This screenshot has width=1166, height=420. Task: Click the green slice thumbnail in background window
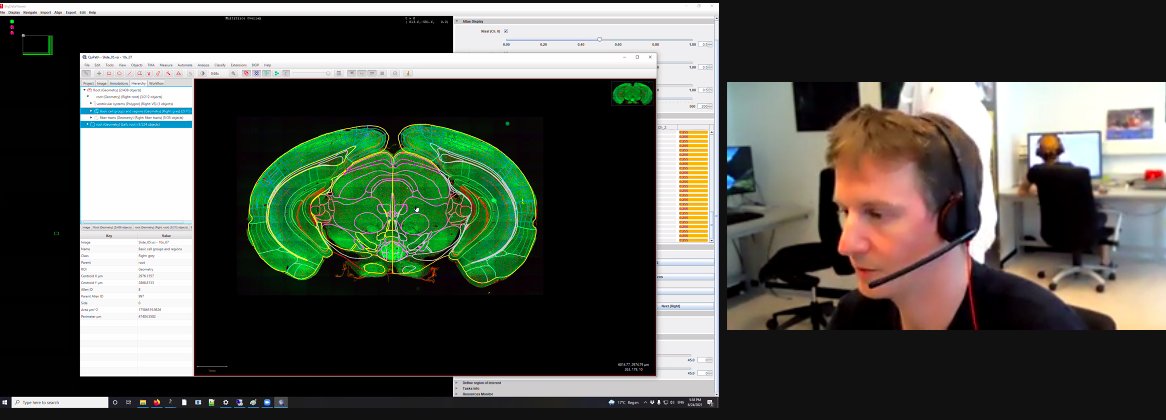(37, 45)
